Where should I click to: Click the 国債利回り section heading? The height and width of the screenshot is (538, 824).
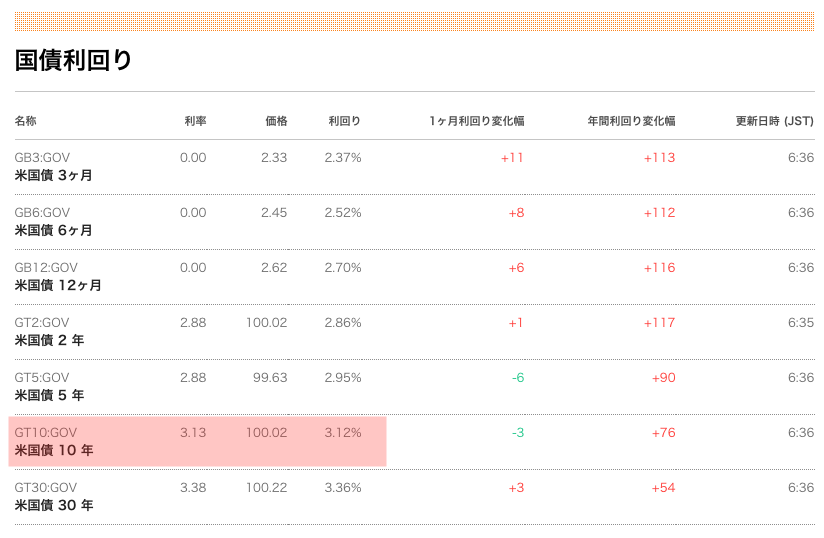pos(73,60)
